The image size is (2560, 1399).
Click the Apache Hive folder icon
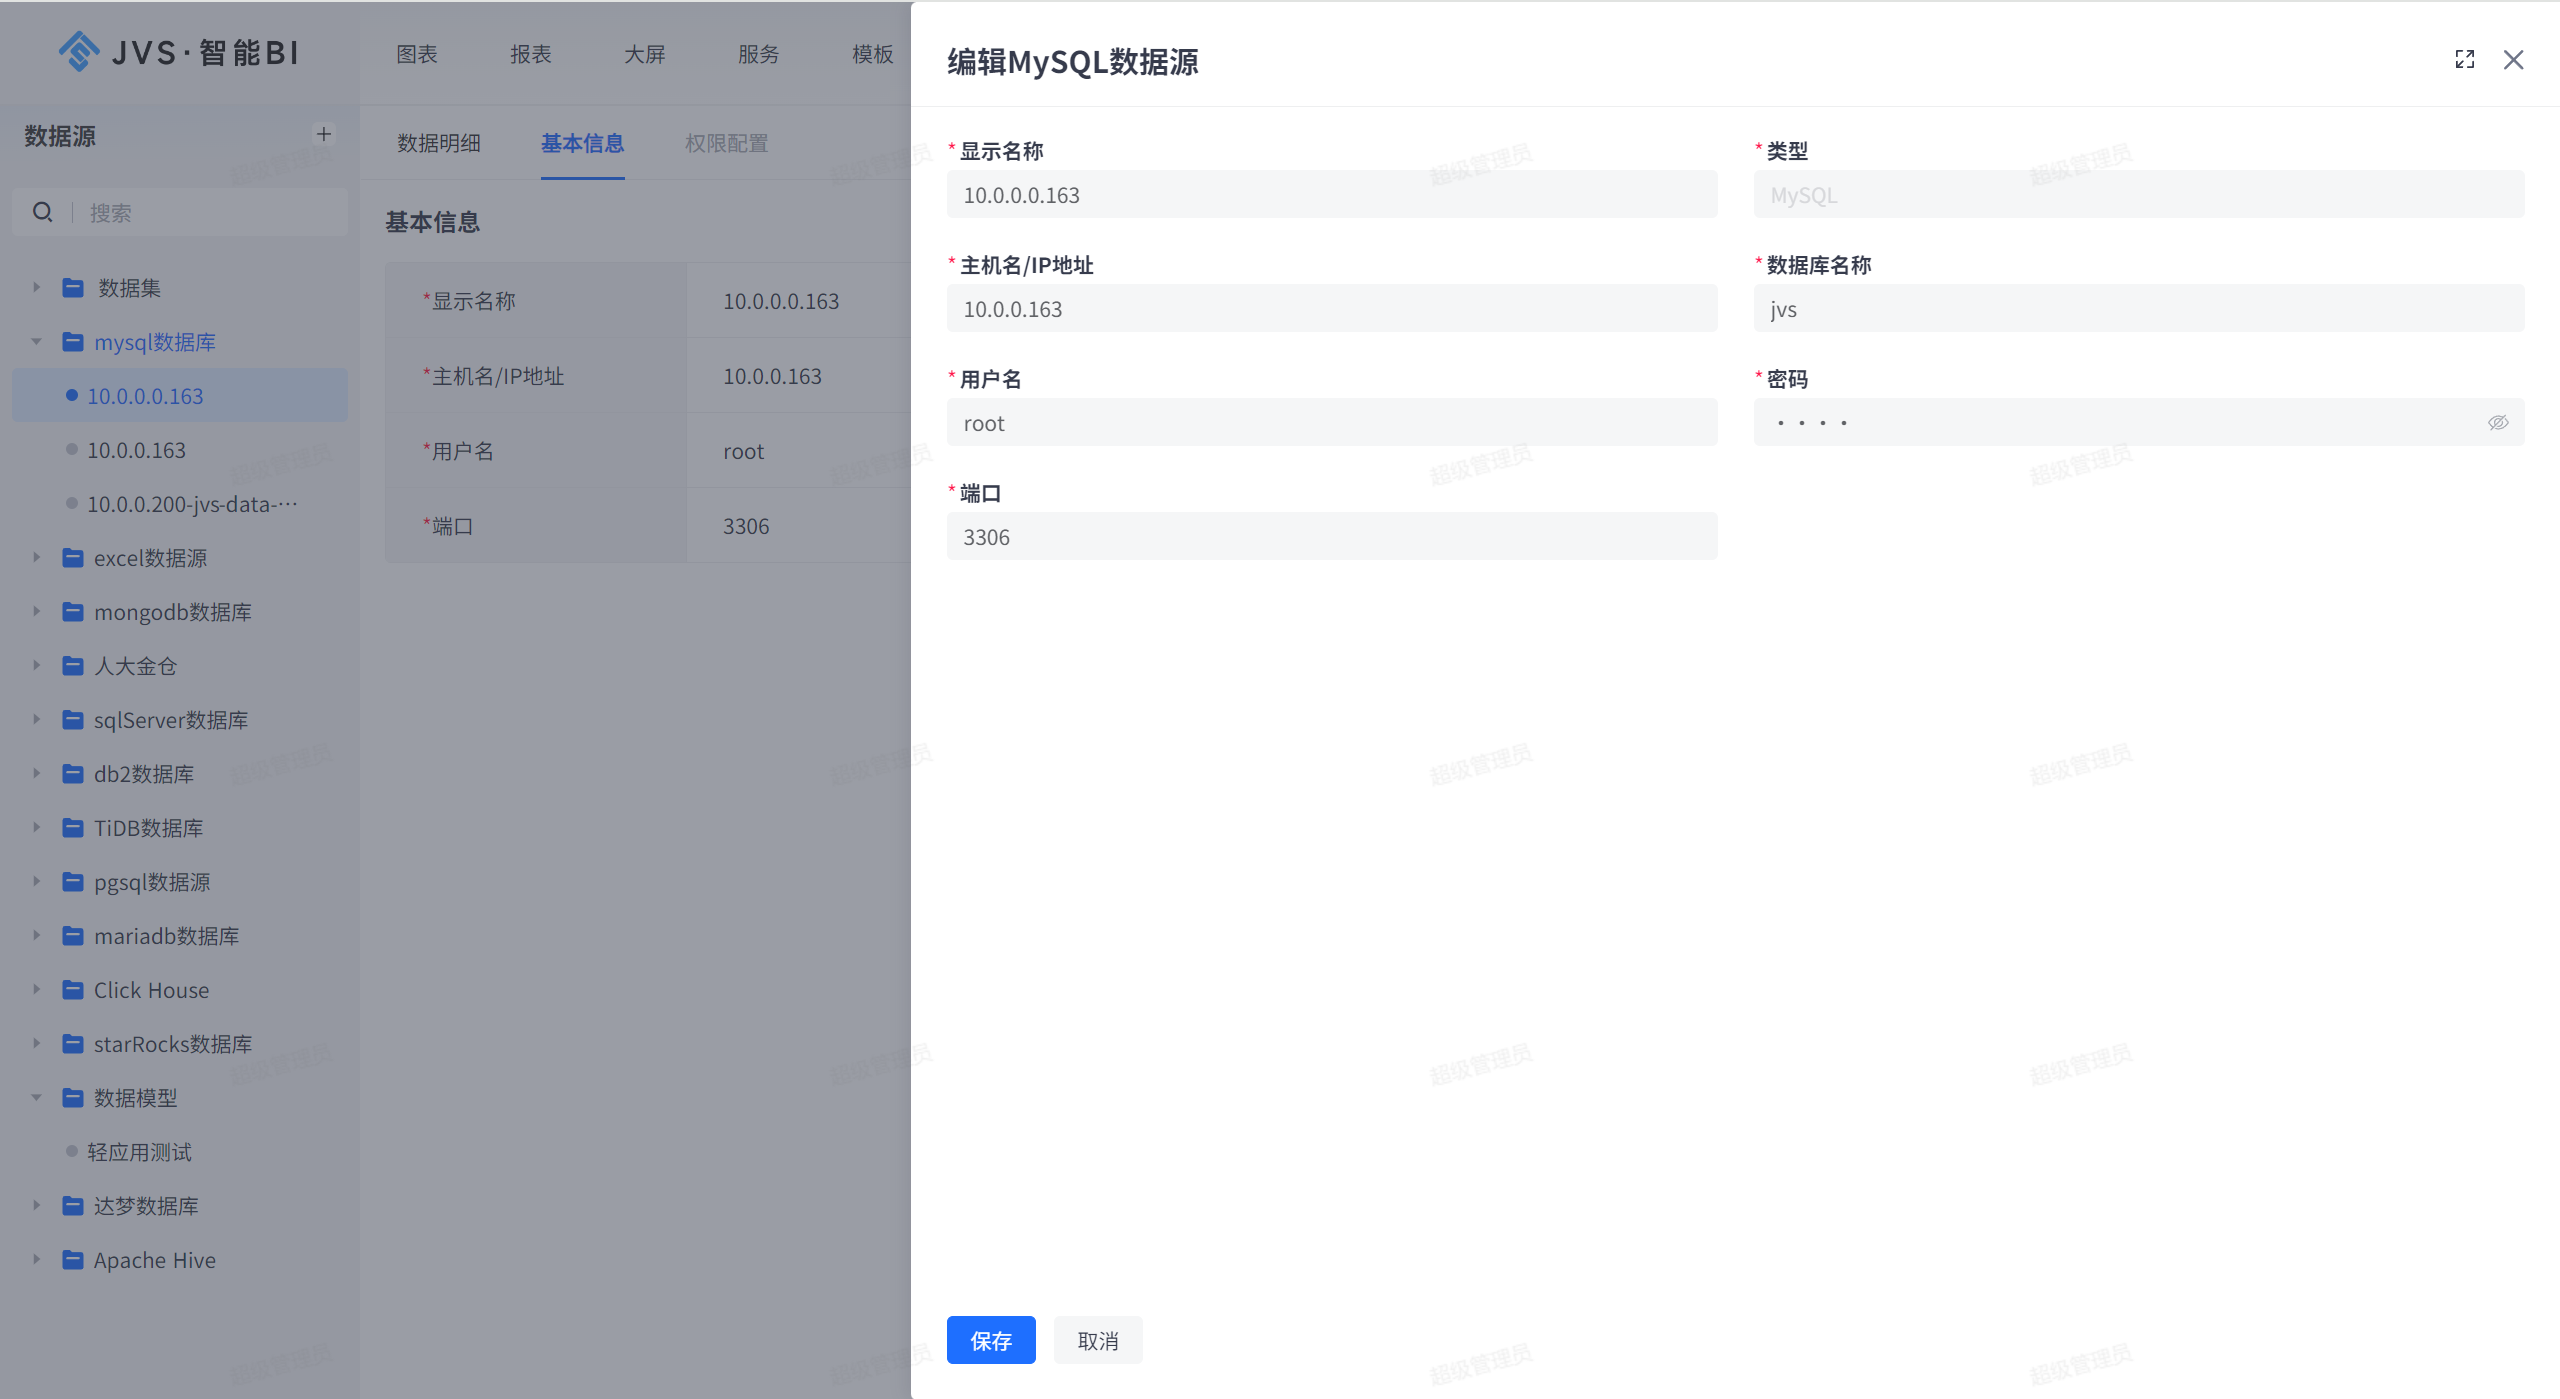pos(73,1260)
